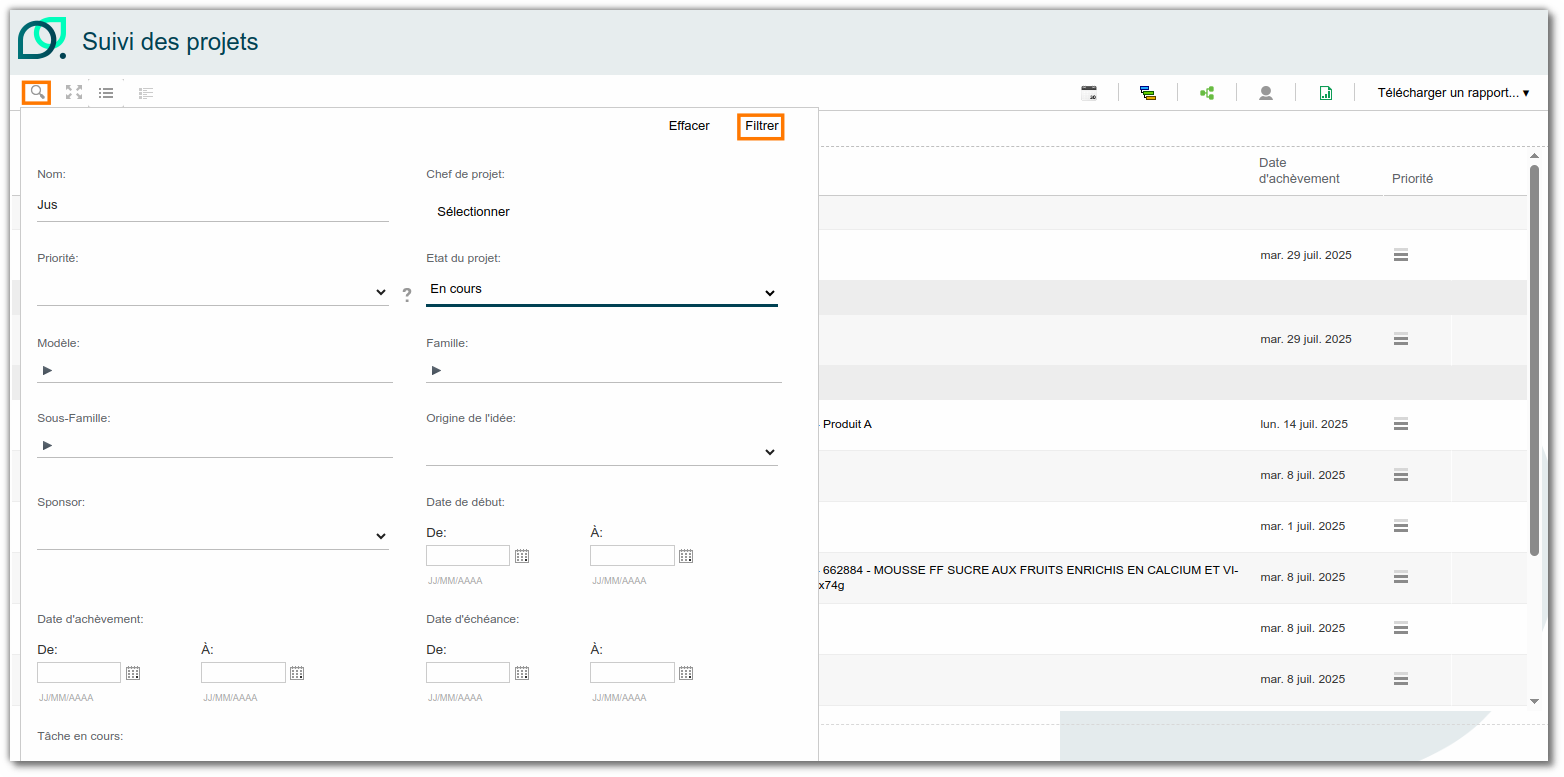This screenshot has width=1564, height=777.
Task: Click the Effacer button
Action: 689,126
